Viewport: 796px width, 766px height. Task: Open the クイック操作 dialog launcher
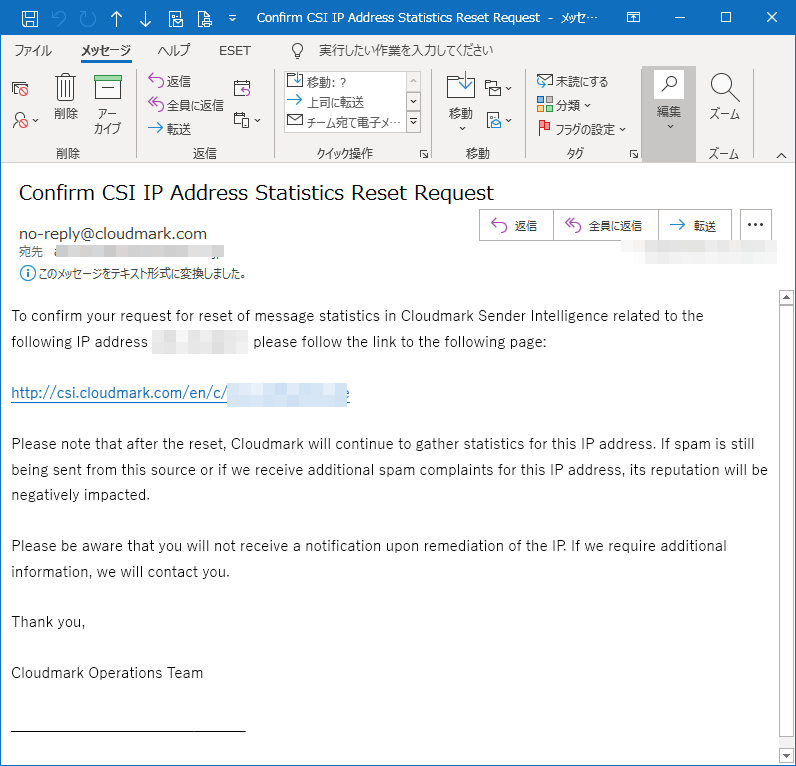coord(424,154)
